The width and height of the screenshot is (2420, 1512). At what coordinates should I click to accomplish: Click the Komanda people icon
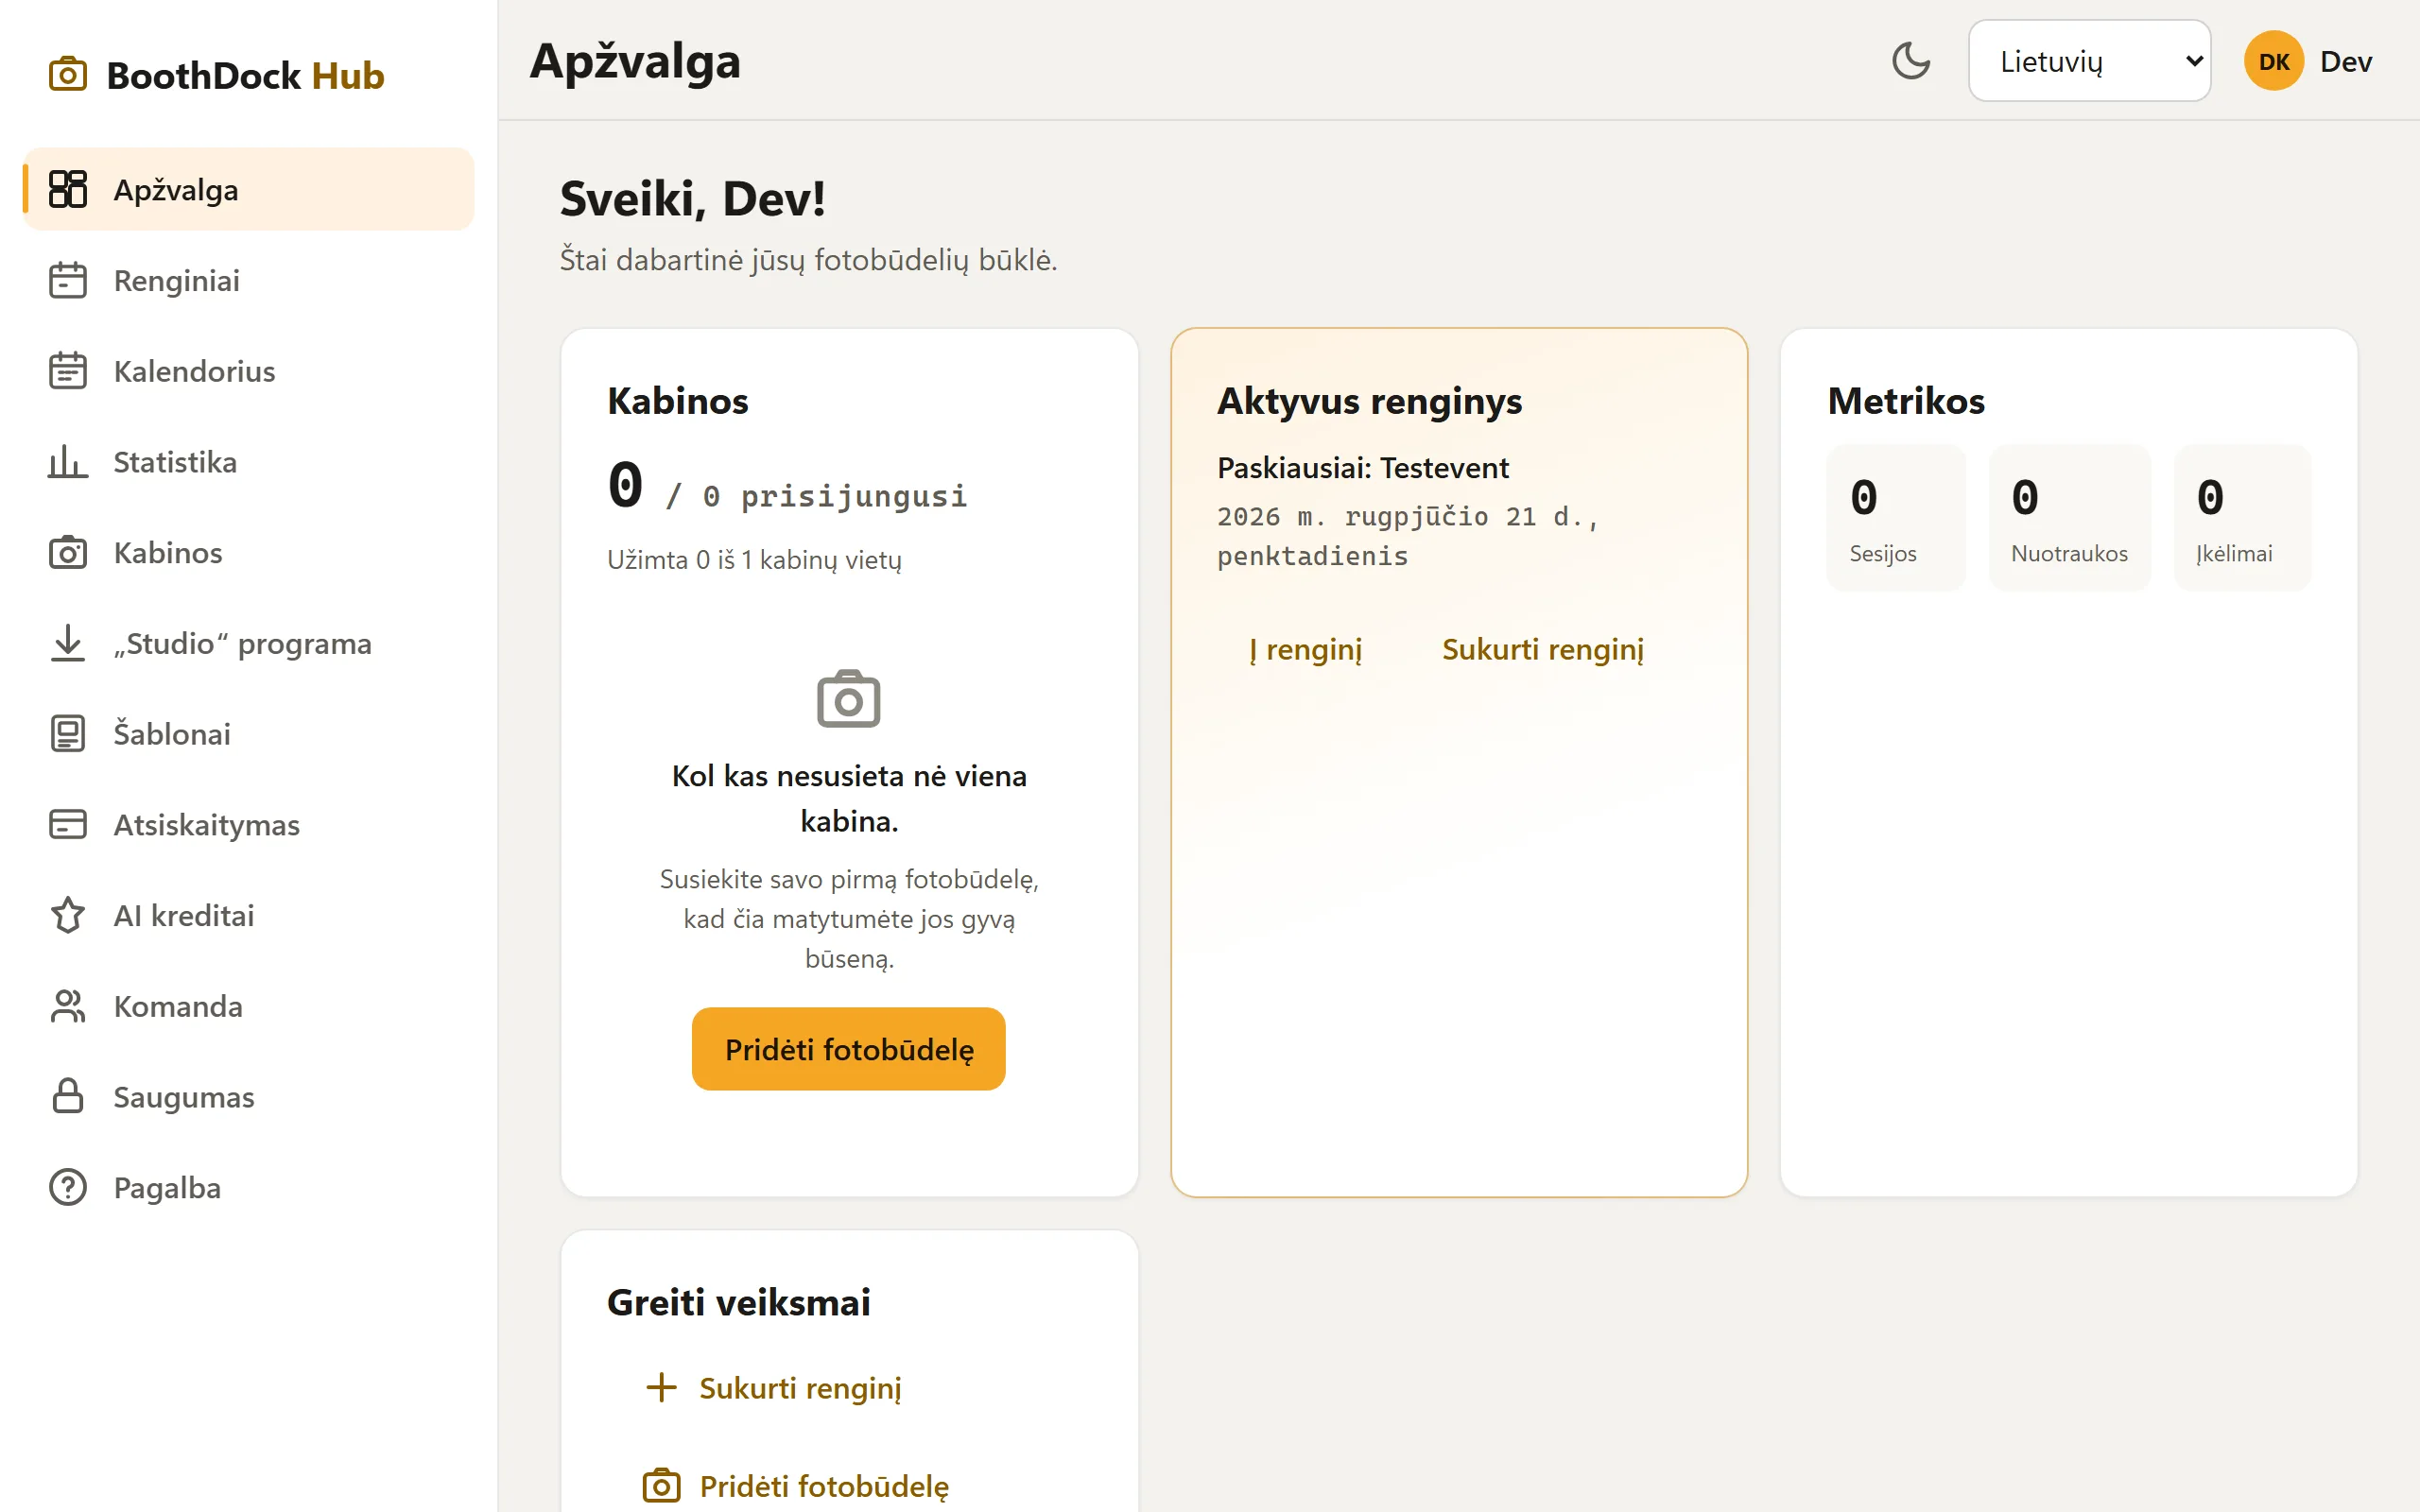(x=67, y=1006)
